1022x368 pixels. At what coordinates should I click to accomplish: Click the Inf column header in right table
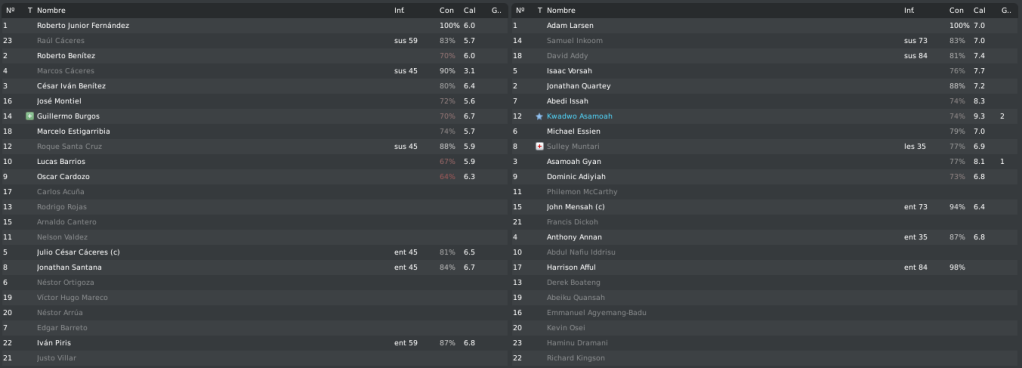pos(909,10)
